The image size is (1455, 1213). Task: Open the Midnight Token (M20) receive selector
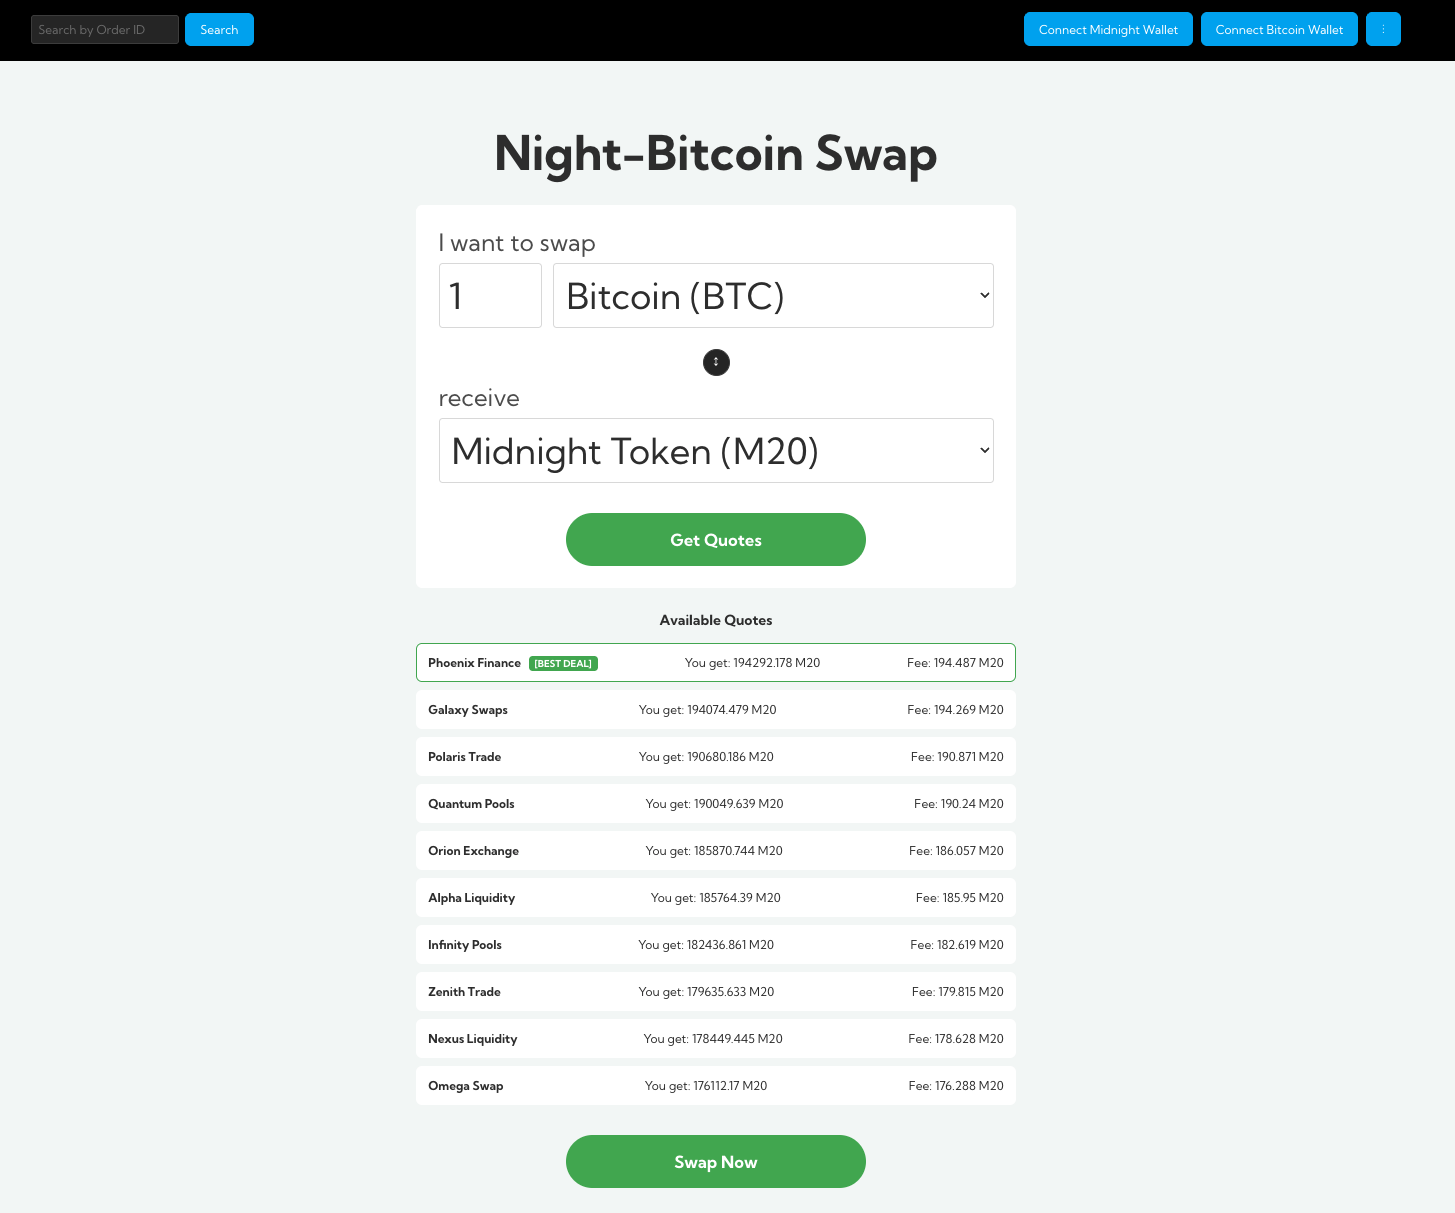point(716,450)
